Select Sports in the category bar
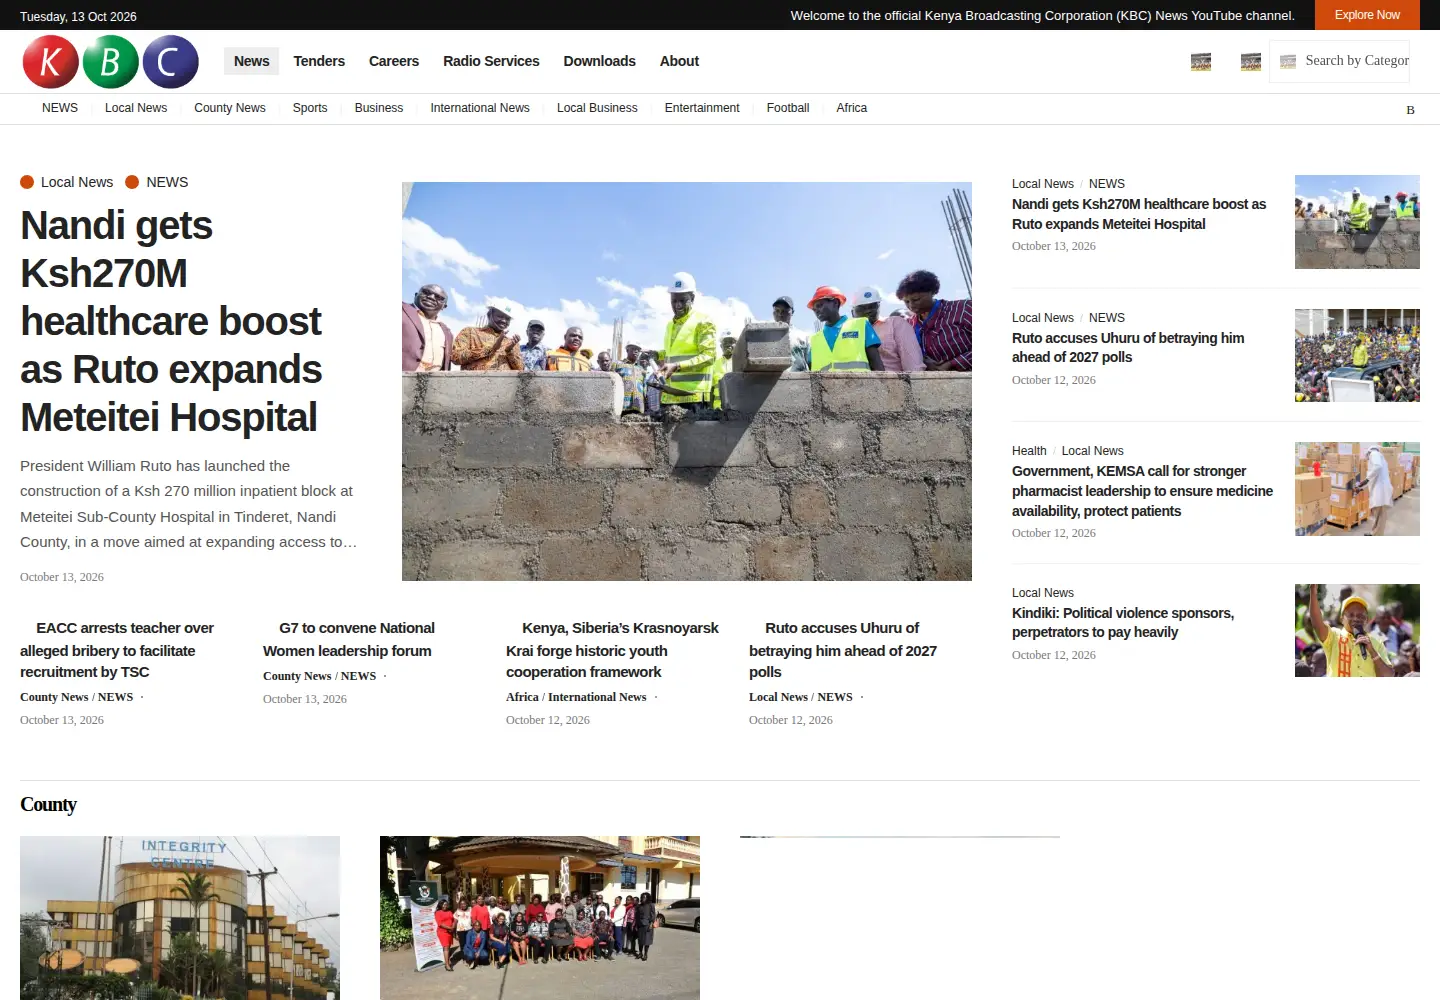Image resolution: width=1440 pixels, height=1000 pixels. coord(310,108)
